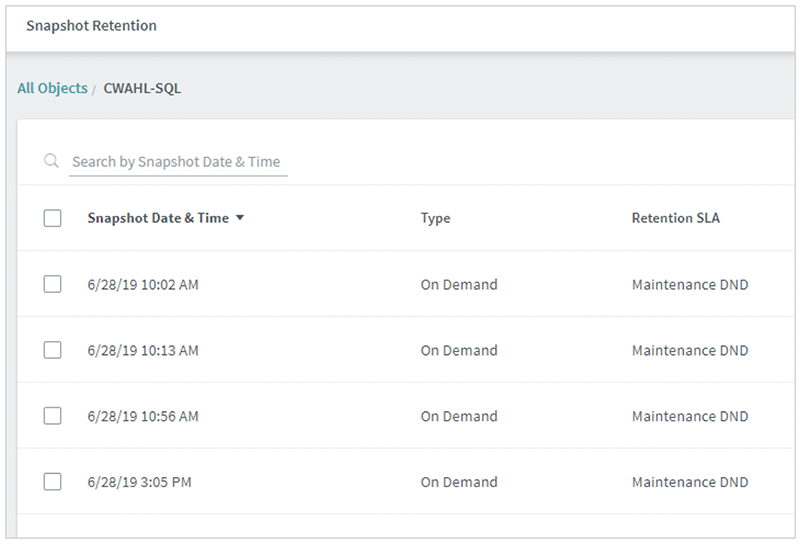Click Maintenance DND in the 10:13 AM row
This screenshot has height=545, width=800.
[x=690, y=351]
